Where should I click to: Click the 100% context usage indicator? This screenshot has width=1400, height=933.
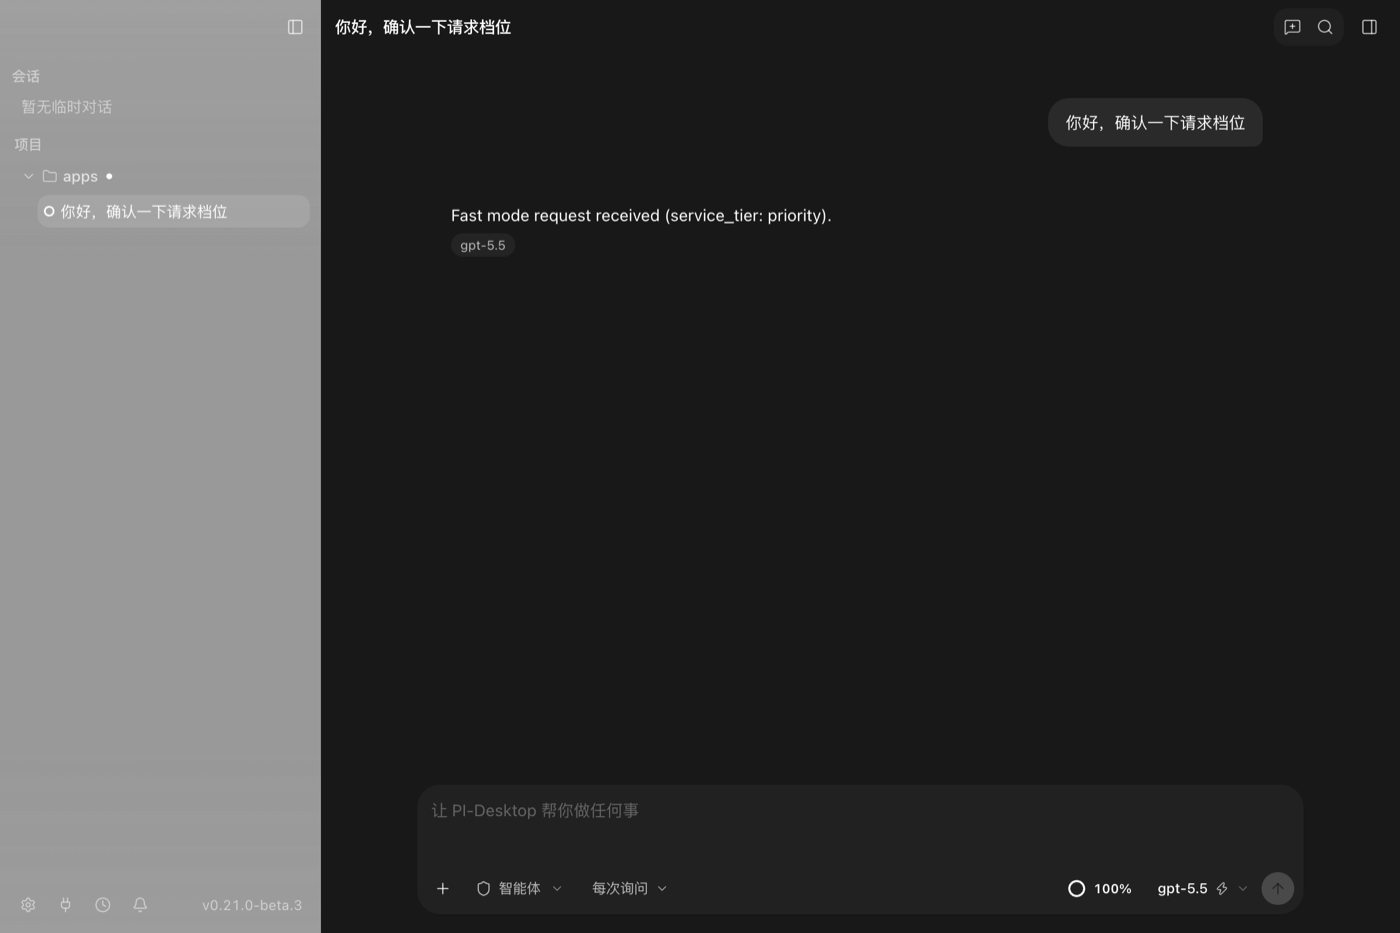coord(1099,888)
